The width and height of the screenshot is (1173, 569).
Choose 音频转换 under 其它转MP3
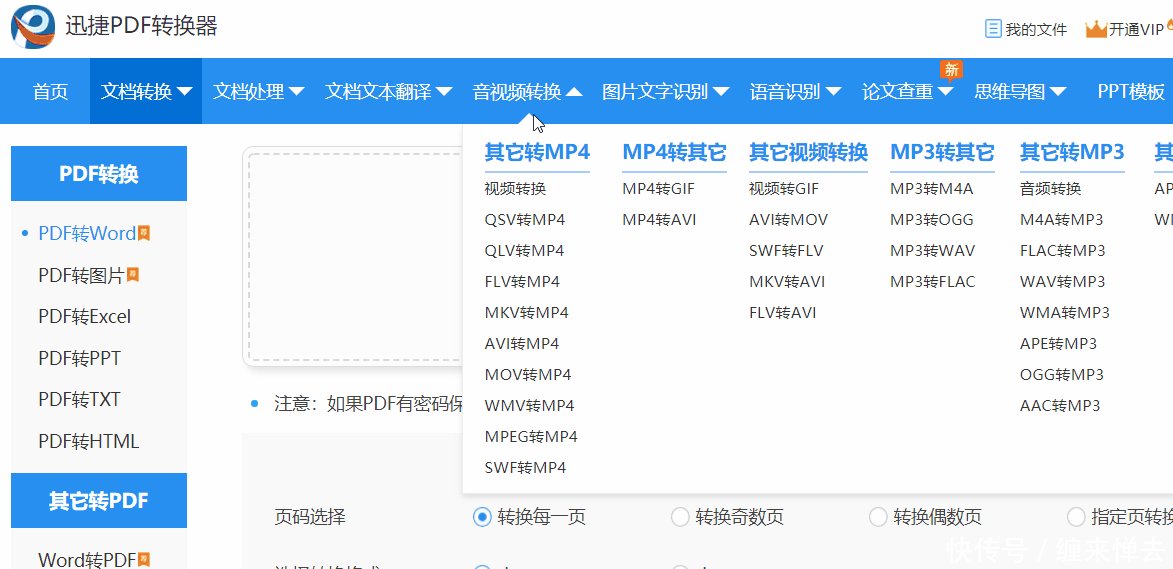tap(1050, 188)
